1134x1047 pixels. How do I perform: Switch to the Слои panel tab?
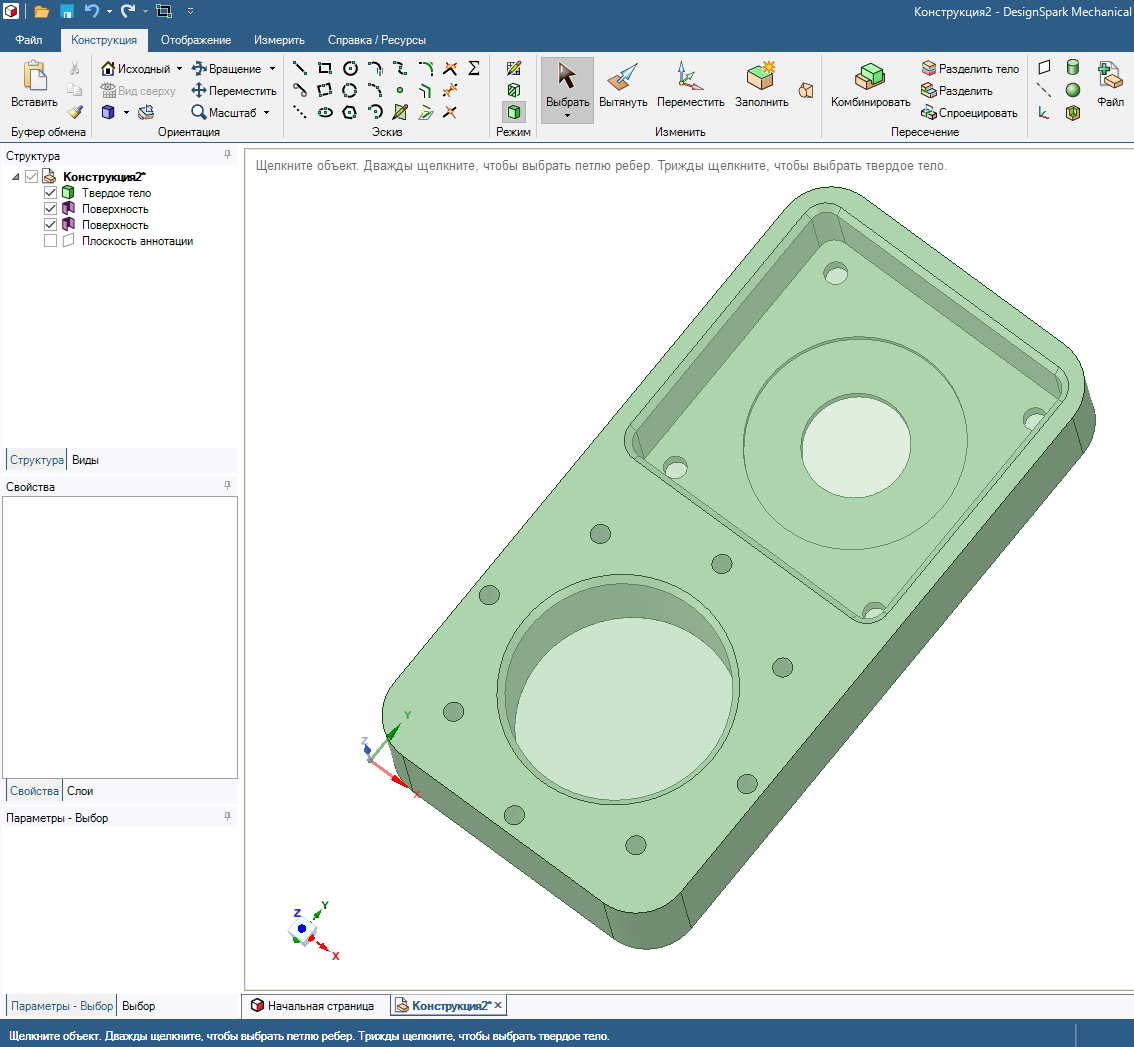tap(80, 791)
